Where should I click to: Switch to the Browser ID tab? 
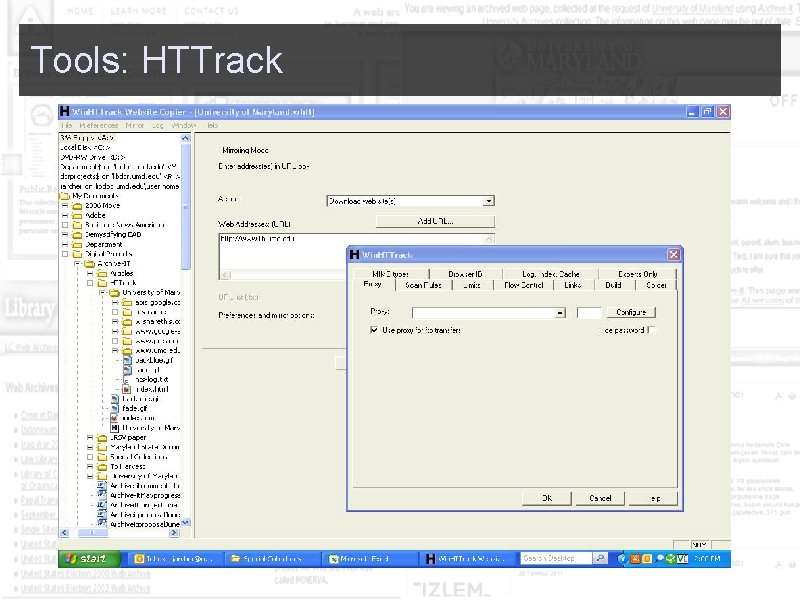465,274
